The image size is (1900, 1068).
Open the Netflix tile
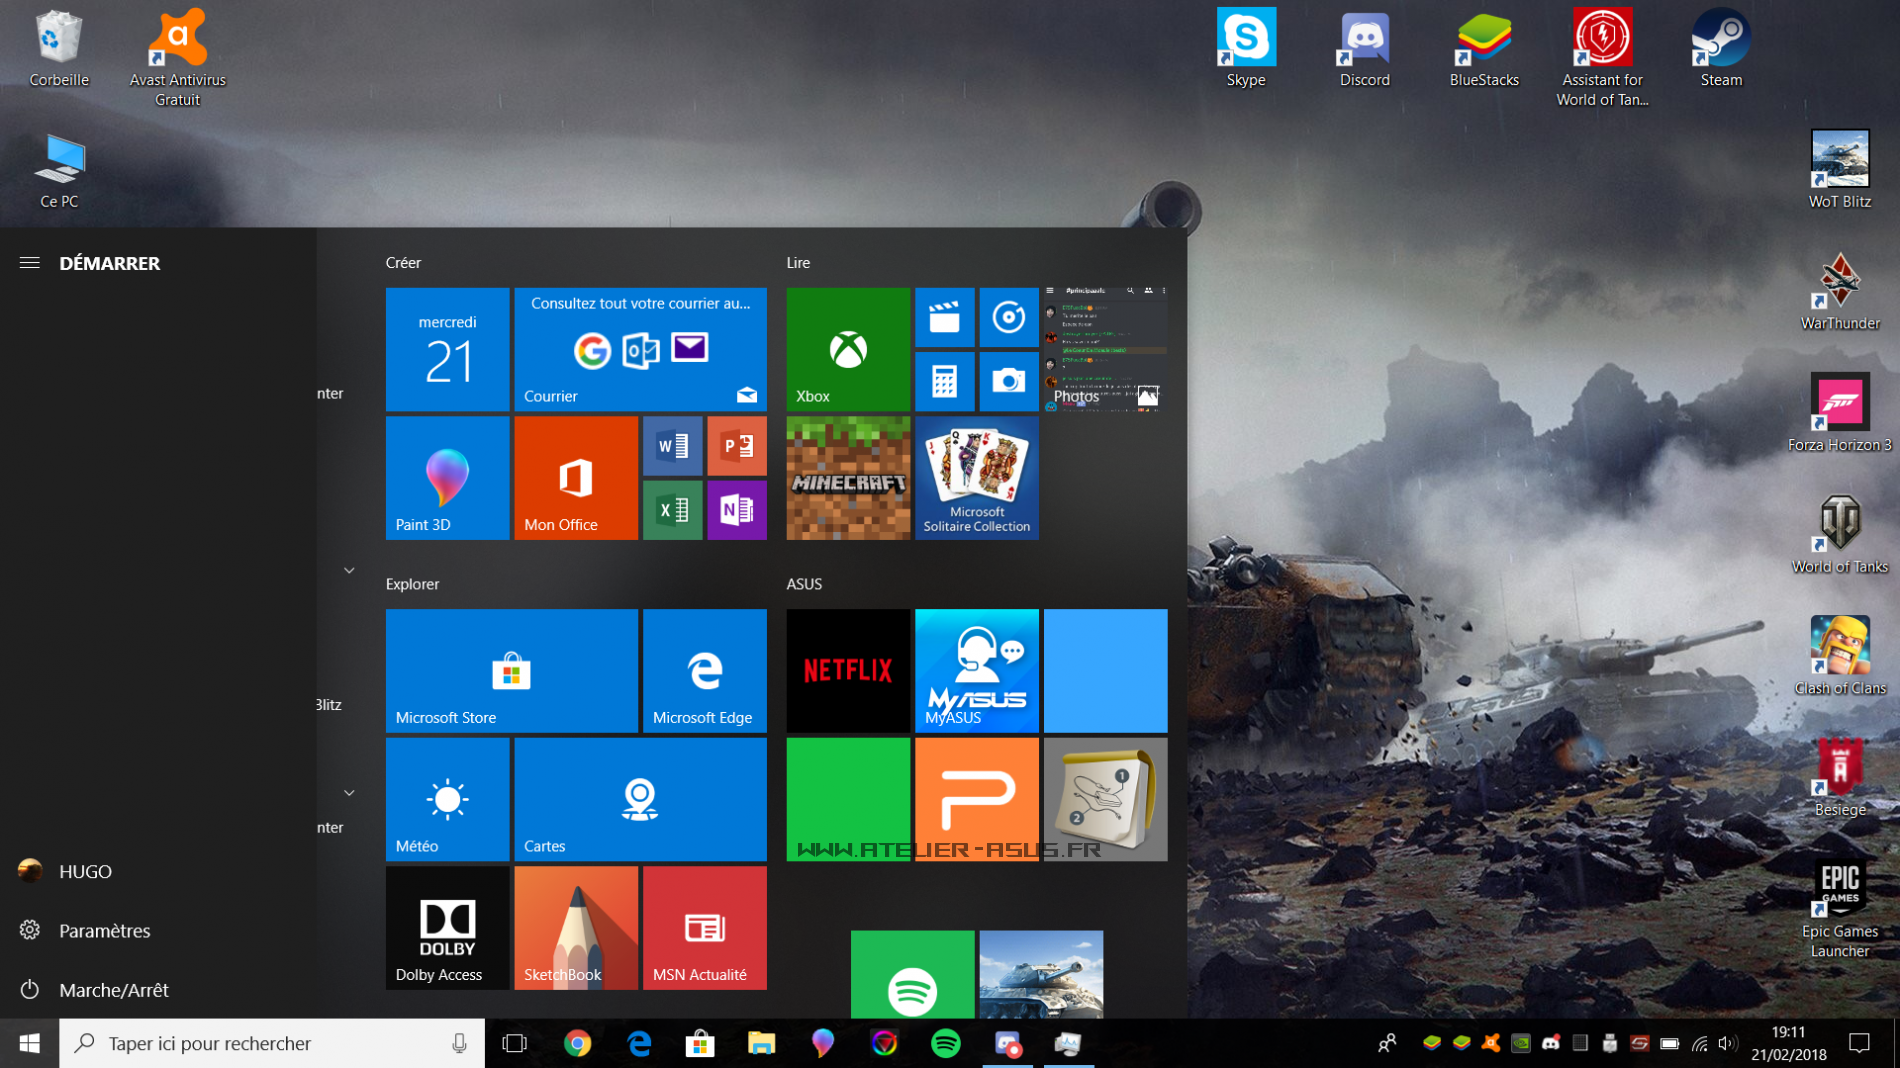(847, 670)
